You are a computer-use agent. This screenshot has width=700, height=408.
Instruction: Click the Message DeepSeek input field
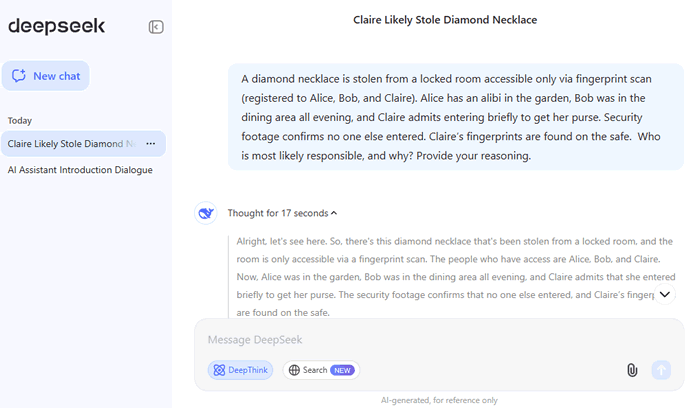click(x=430, y=340)
